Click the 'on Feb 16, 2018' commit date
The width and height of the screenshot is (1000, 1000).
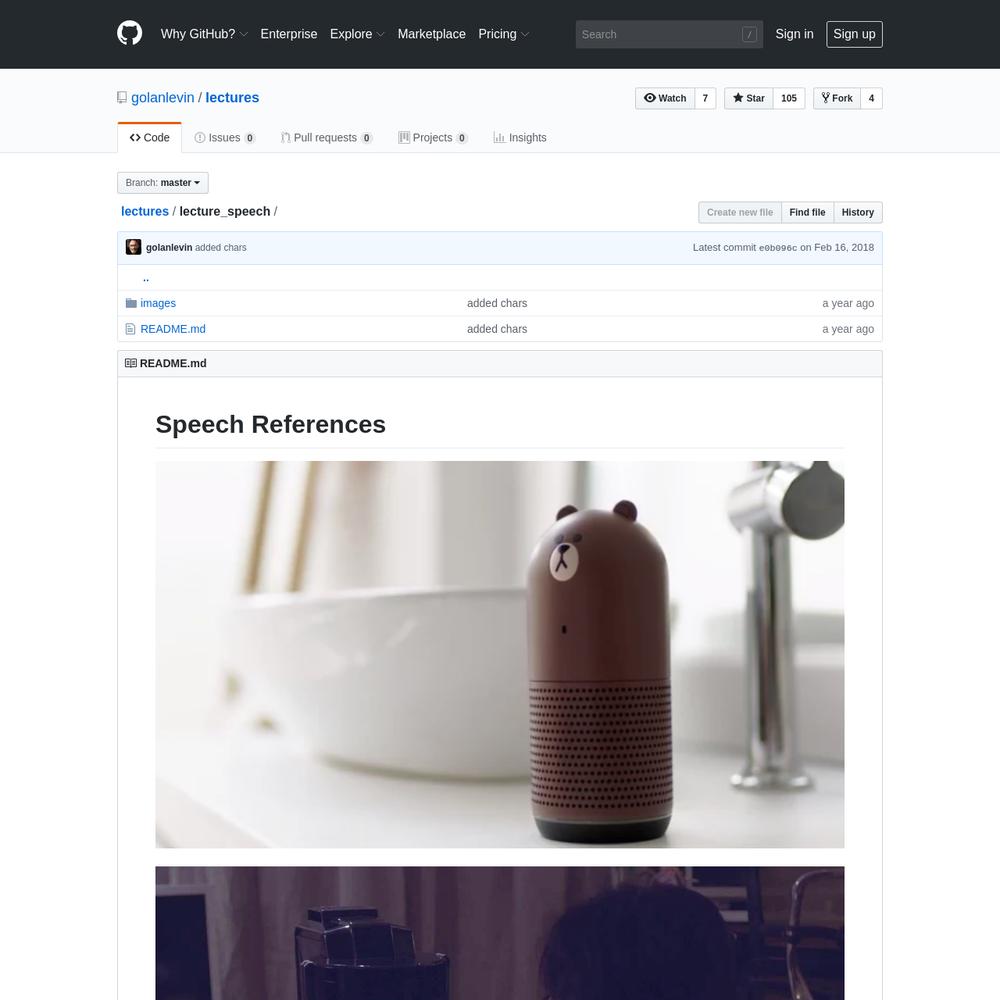837,247
